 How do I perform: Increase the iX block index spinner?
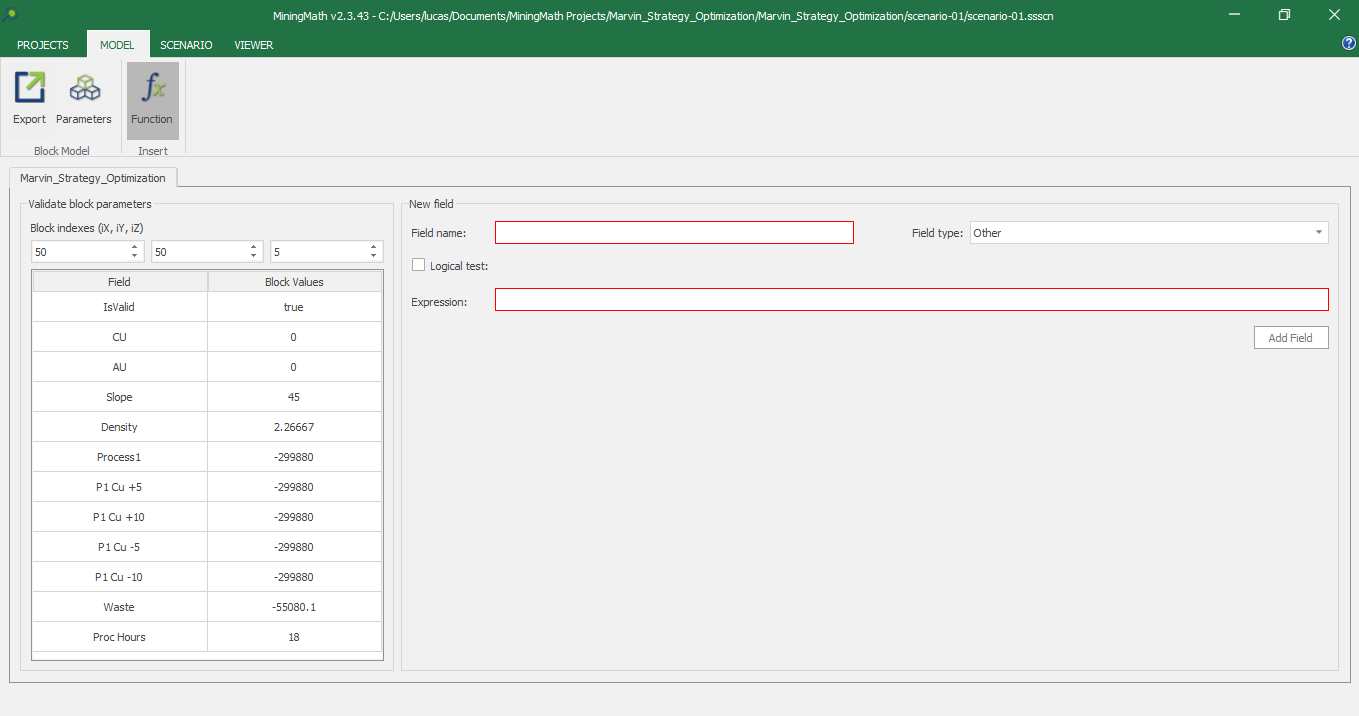click(x=136, y=247)
